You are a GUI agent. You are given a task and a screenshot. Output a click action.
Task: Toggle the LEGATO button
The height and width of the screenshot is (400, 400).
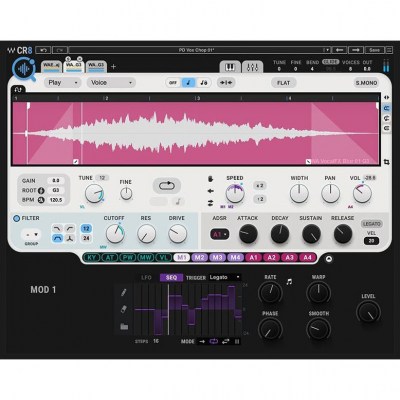pyautogui.click(x=372, y=224)
